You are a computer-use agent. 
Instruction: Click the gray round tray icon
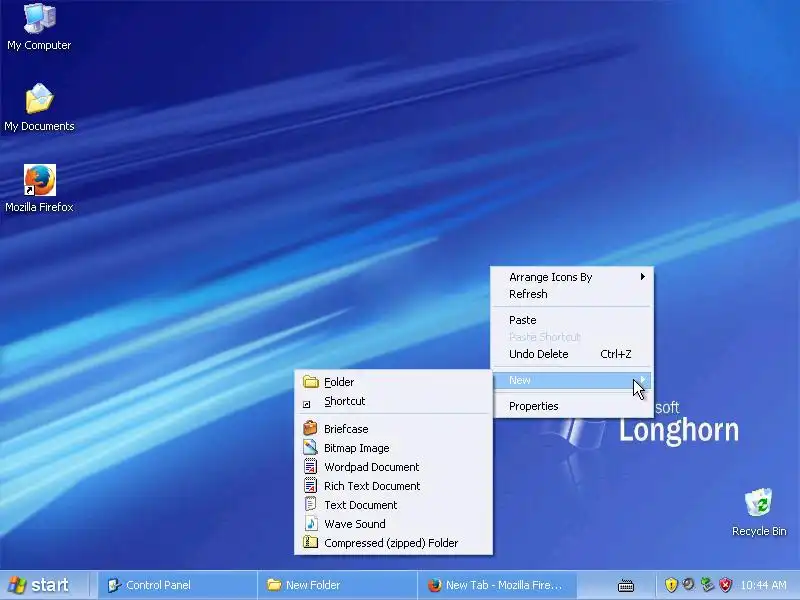point(689,584)
